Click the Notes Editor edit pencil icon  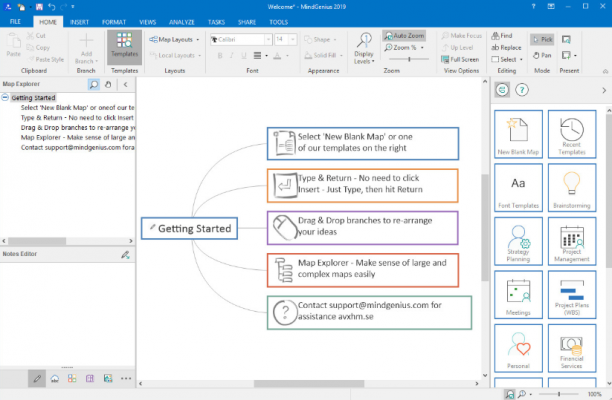(125, 255)
